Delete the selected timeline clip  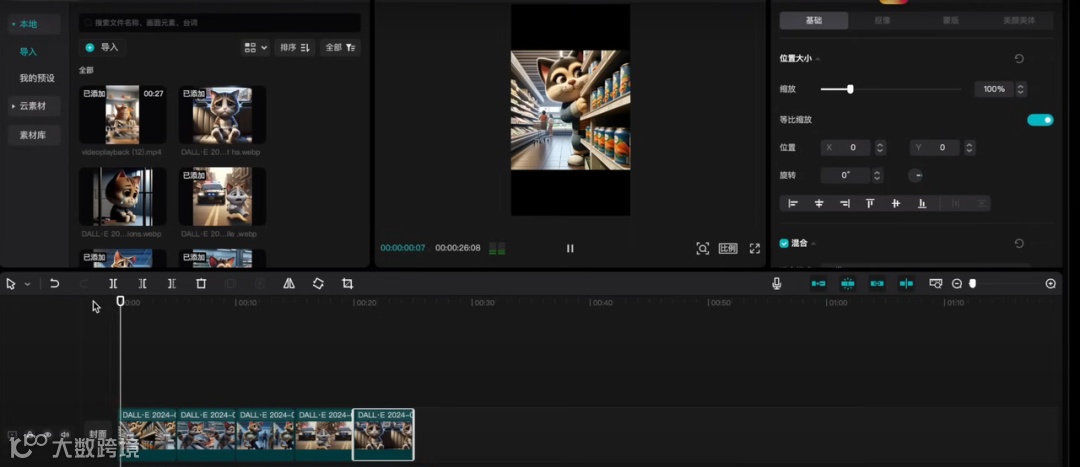point(201,284)
